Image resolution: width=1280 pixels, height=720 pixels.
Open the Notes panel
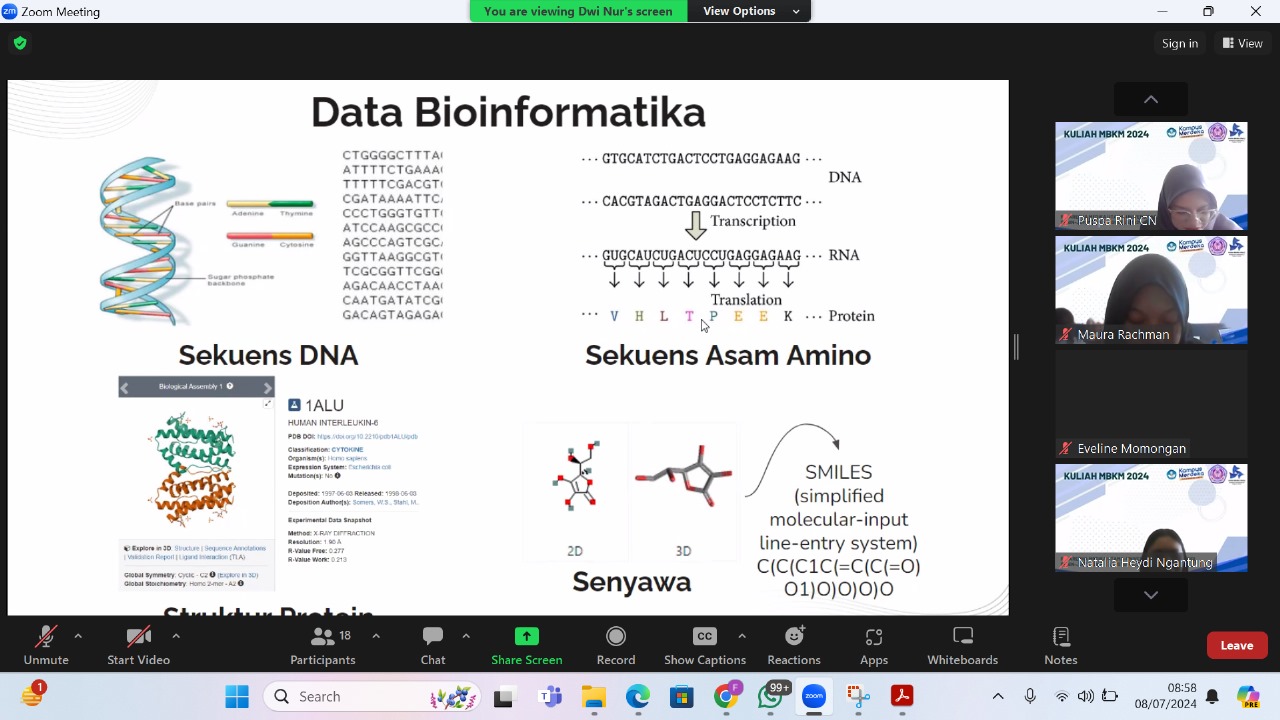(x=1061, y=646)
